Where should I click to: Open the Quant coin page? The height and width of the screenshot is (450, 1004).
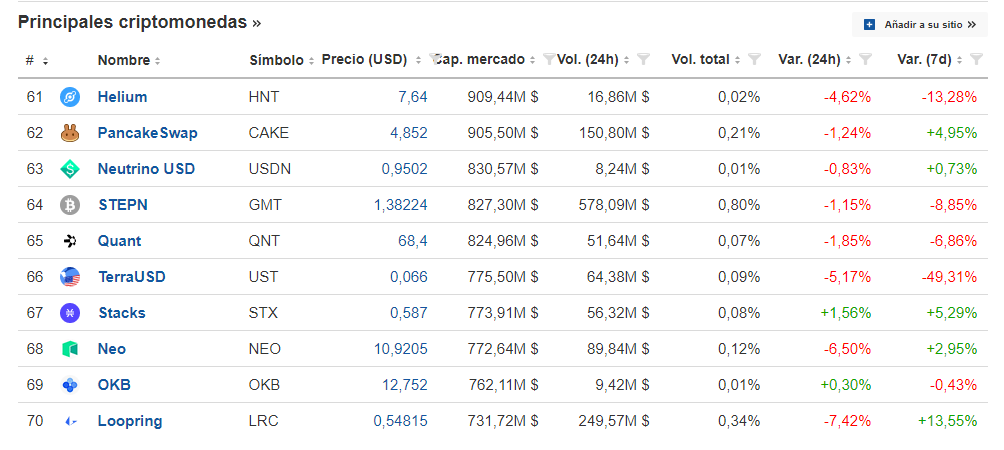119,241
